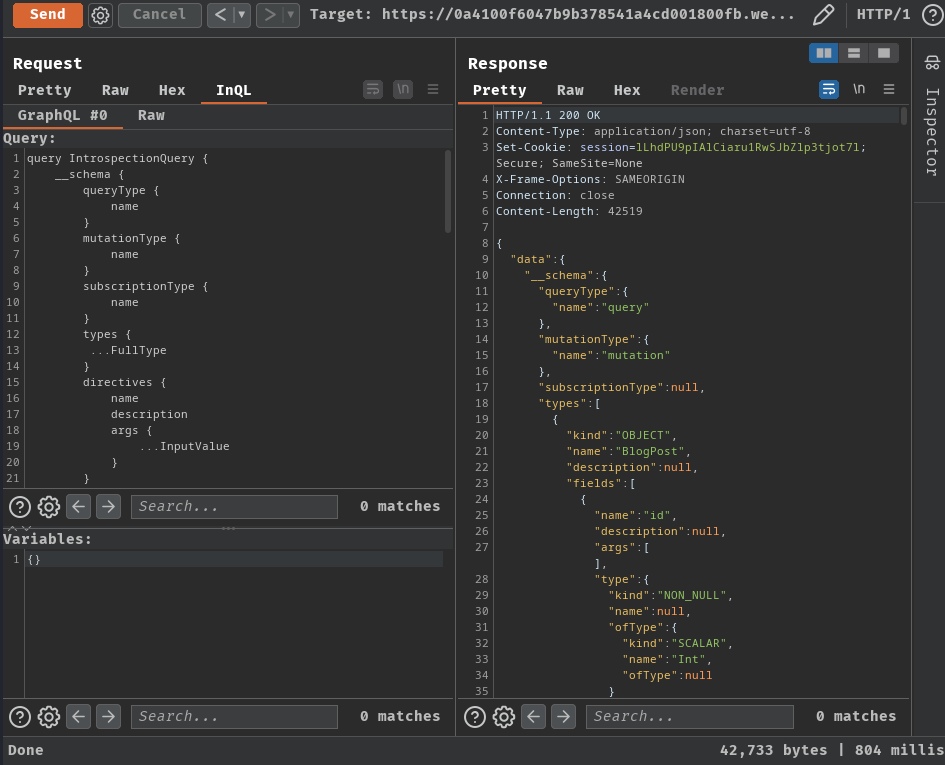Open help for the variables search bar
The width and height of the screenshot is (945, 765).
20,717
